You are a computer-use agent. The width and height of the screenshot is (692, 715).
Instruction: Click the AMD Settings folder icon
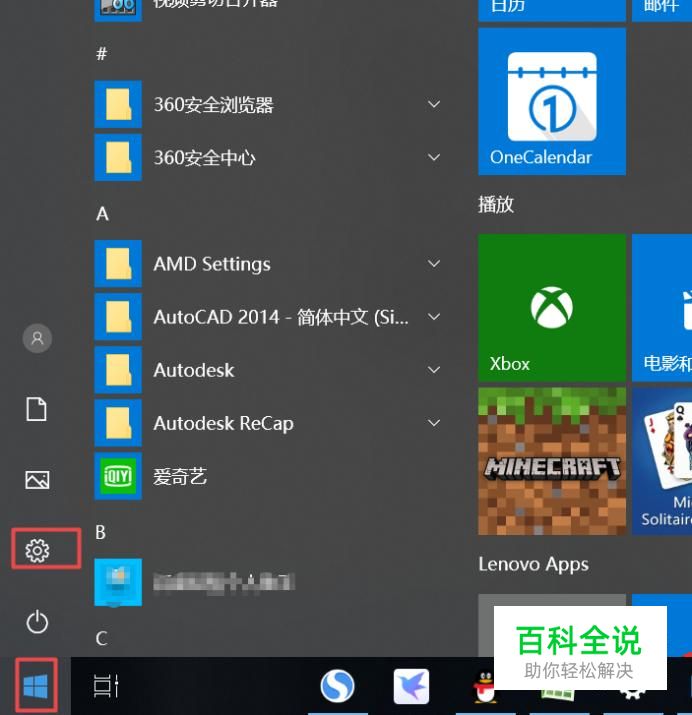[118, 264]
